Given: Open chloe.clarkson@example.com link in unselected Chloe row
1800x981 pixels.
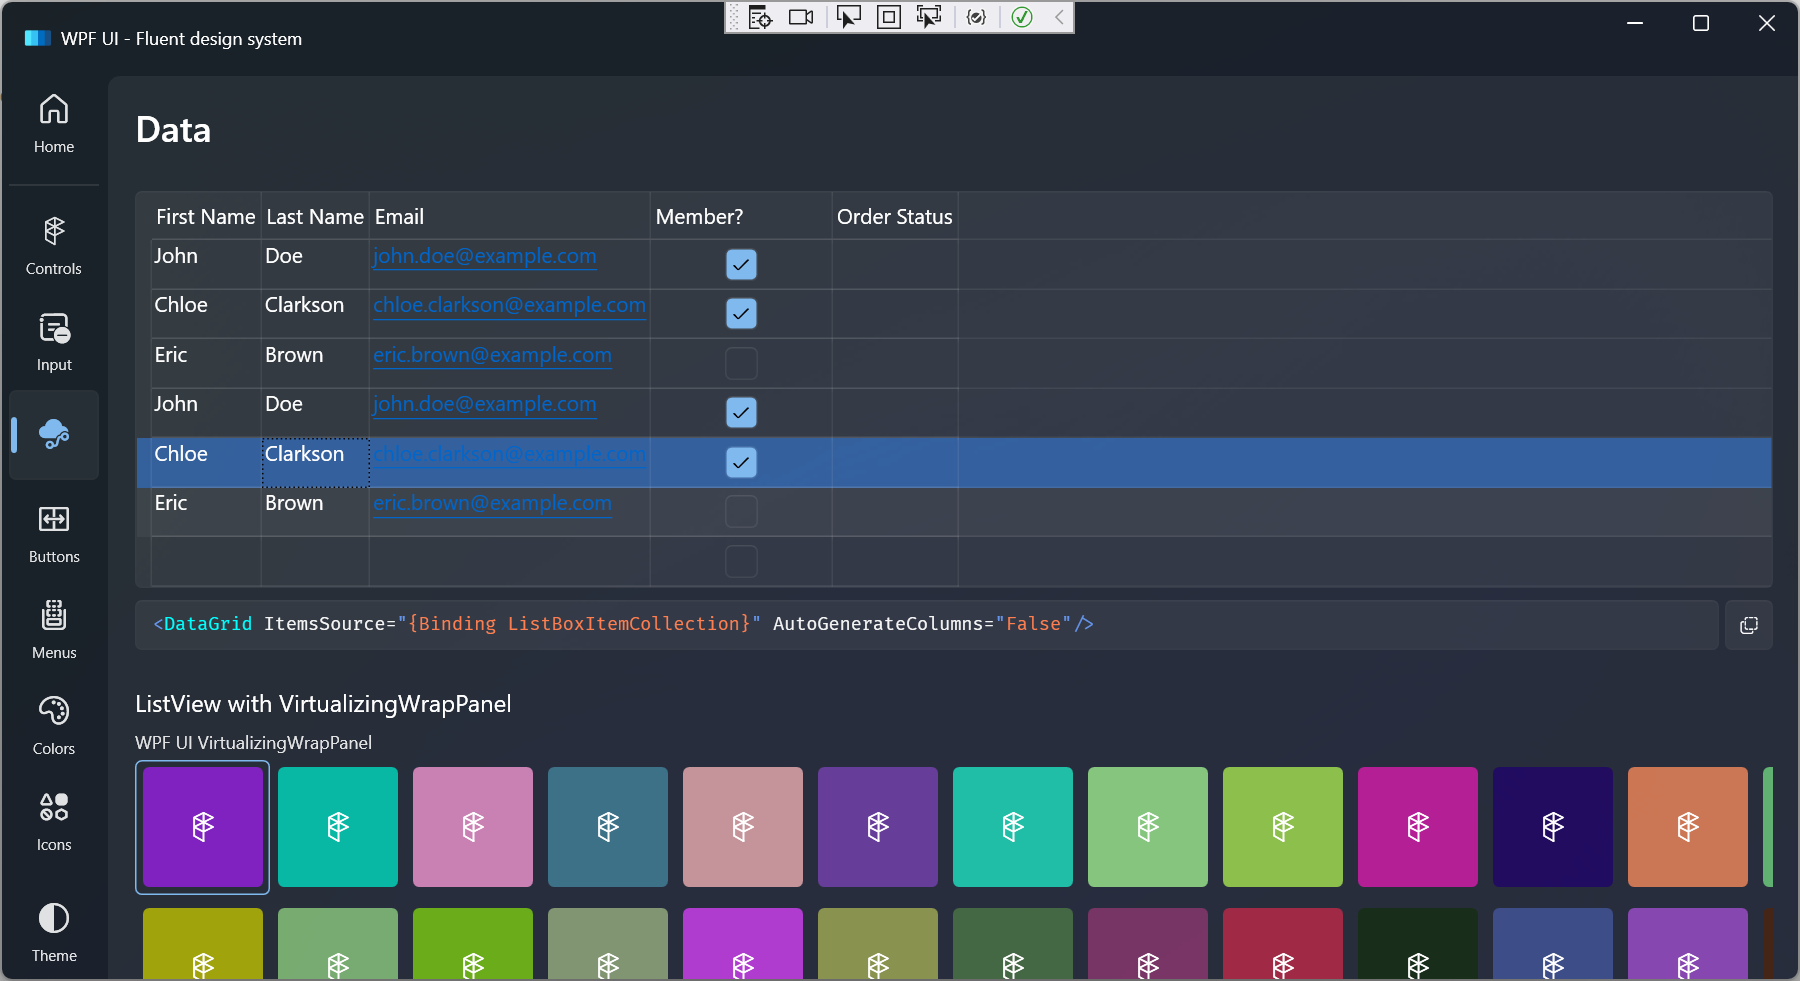Looking at the screenshot, I should [x=509, y=305].
